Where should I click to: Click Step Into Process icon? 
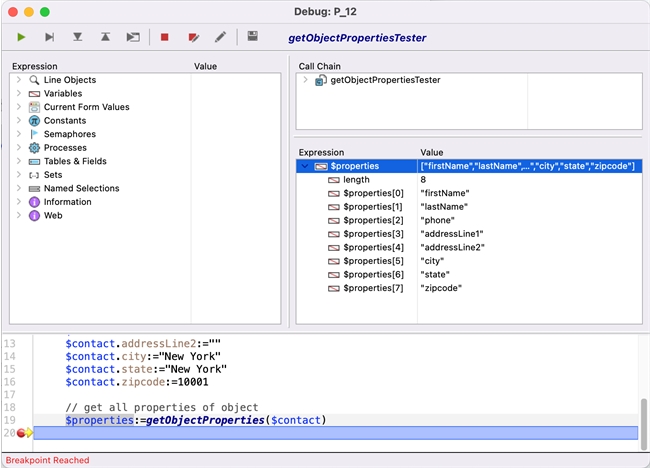pyautogui.click(x=133, y=37)
